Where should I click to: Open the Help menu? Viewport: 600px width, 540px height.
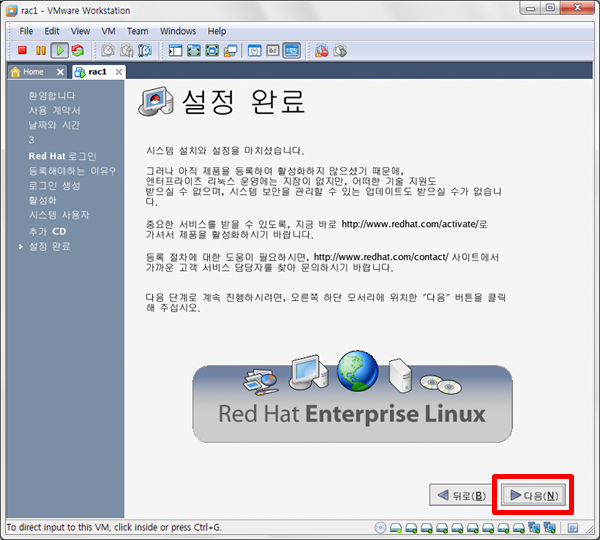click(217, 31)
